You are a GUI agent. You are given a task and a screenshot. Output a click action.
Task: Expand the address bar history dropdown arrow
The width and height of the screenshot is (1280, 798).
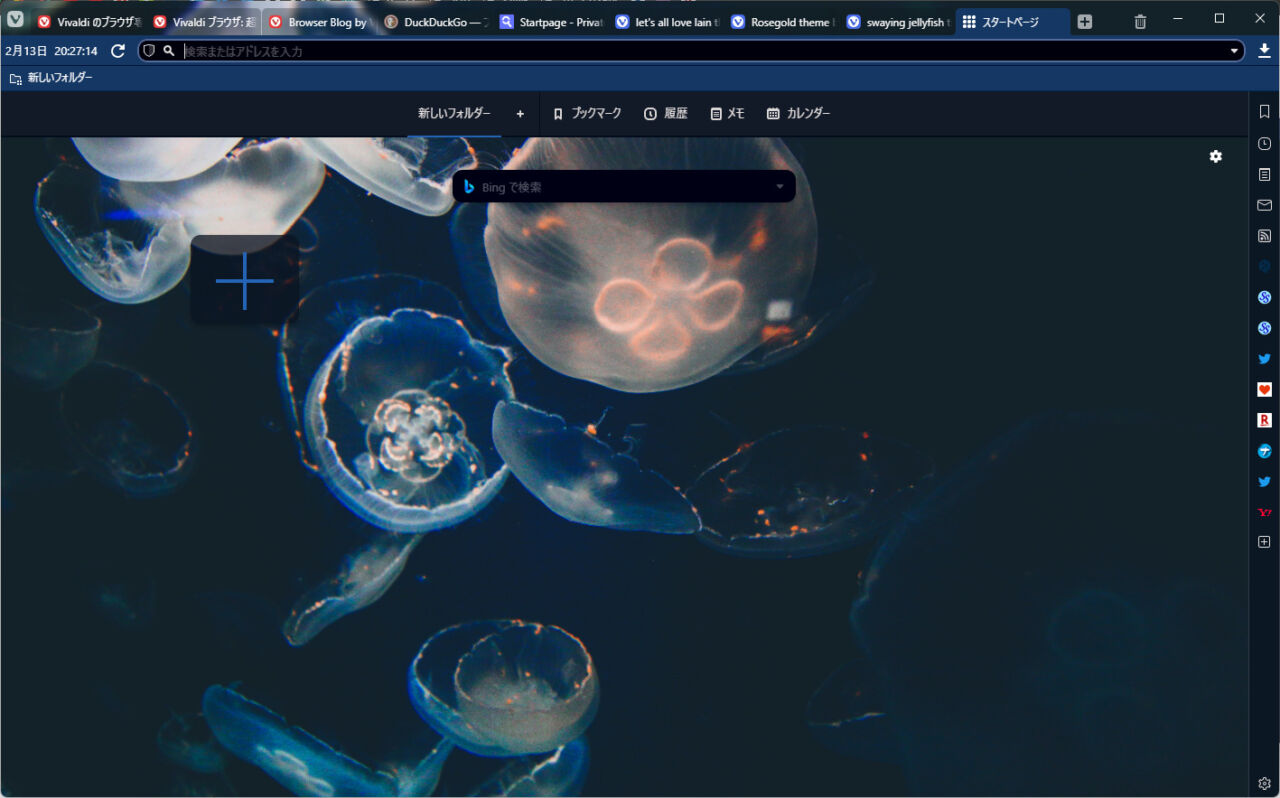[1234, 51]
